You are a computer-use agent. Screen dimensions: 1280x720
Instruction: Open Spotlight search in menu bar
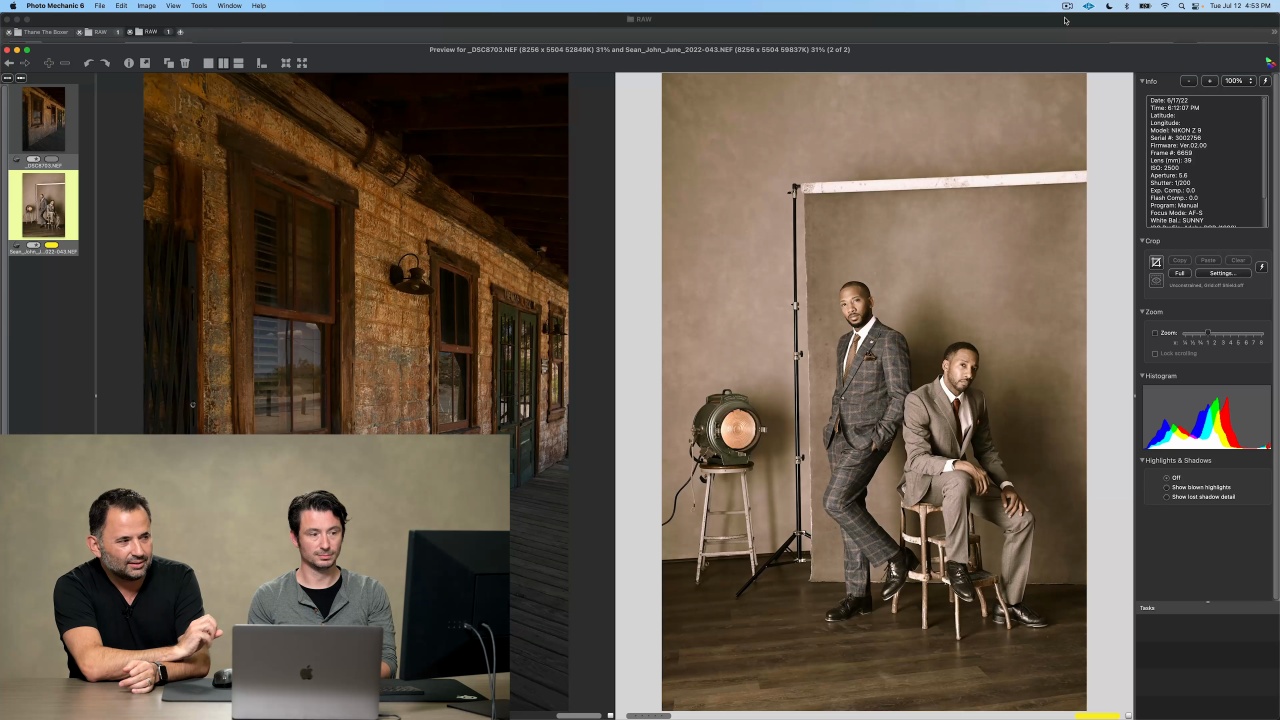pyautogui.click(x=1182, y=6)
